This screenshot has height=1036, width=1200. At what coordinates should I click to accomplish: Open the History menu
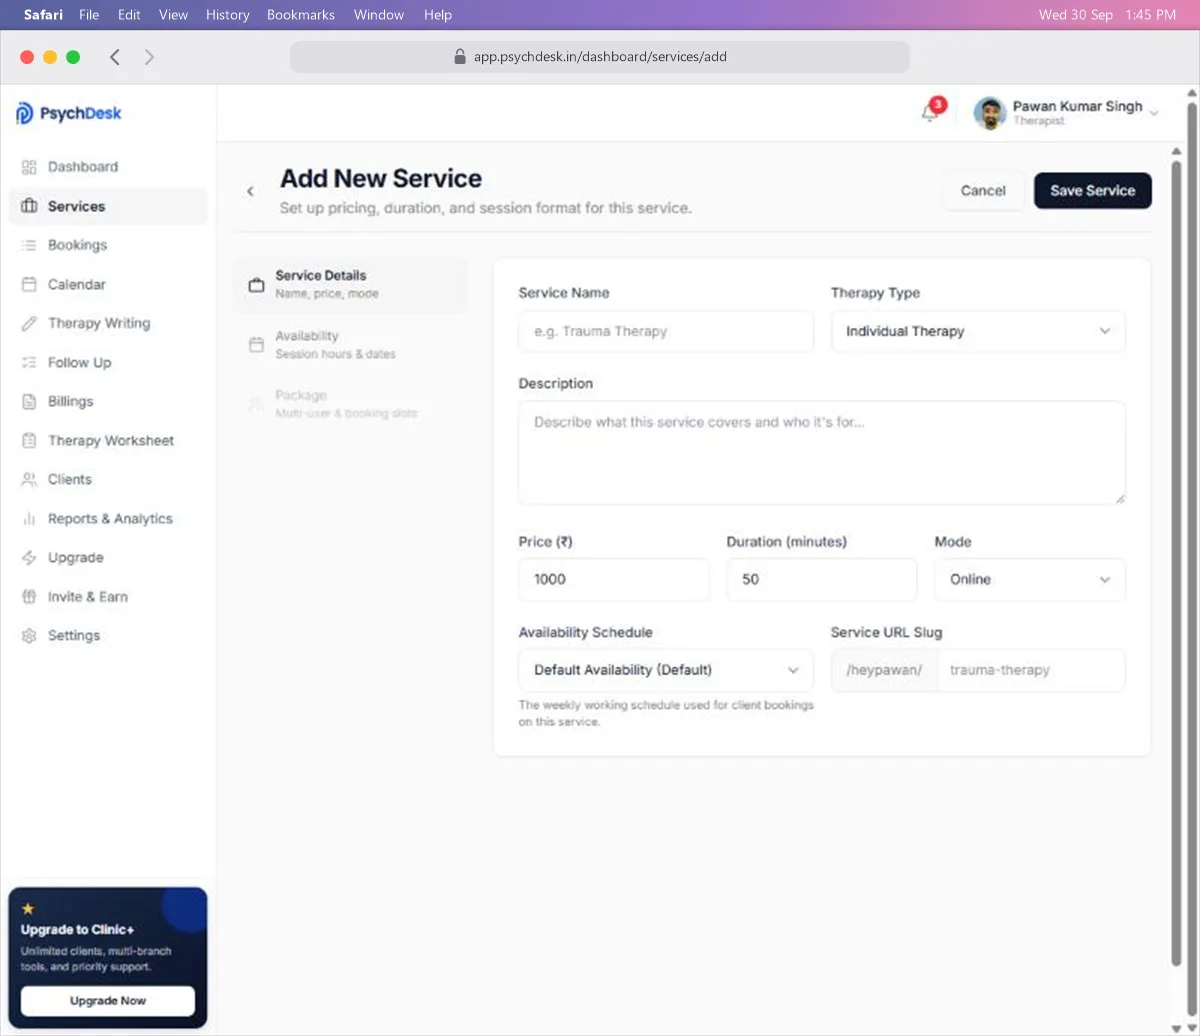tap(227, 15)
